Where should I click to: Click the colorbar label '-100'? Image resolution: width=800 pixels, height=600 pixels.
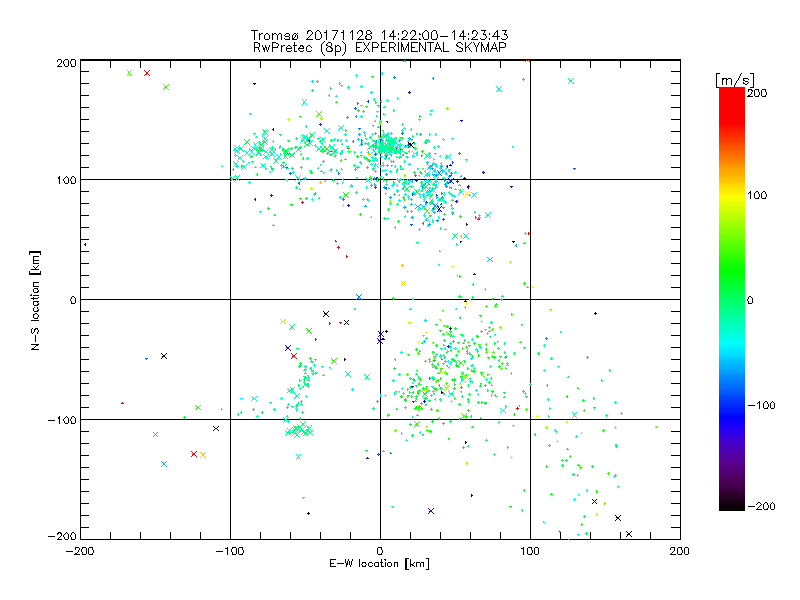[761, 405]
